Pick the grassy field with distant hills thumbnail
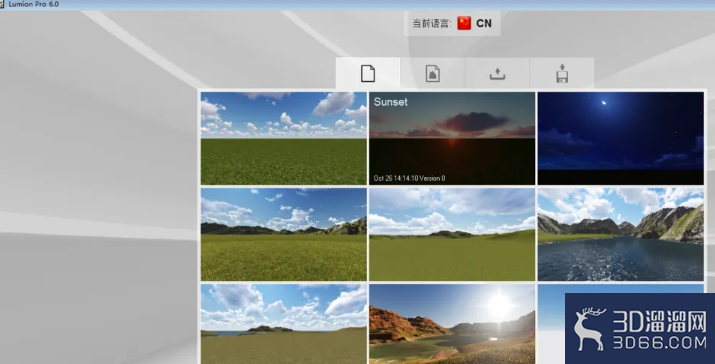The height and width of the screenshot is (364, 715). [x=284, y=234]
